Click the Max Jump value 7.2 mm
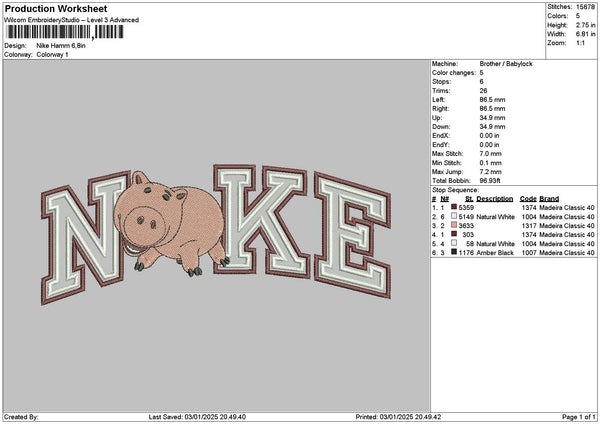Viewport: 600px width, 424px height. (x=490, y=172)
